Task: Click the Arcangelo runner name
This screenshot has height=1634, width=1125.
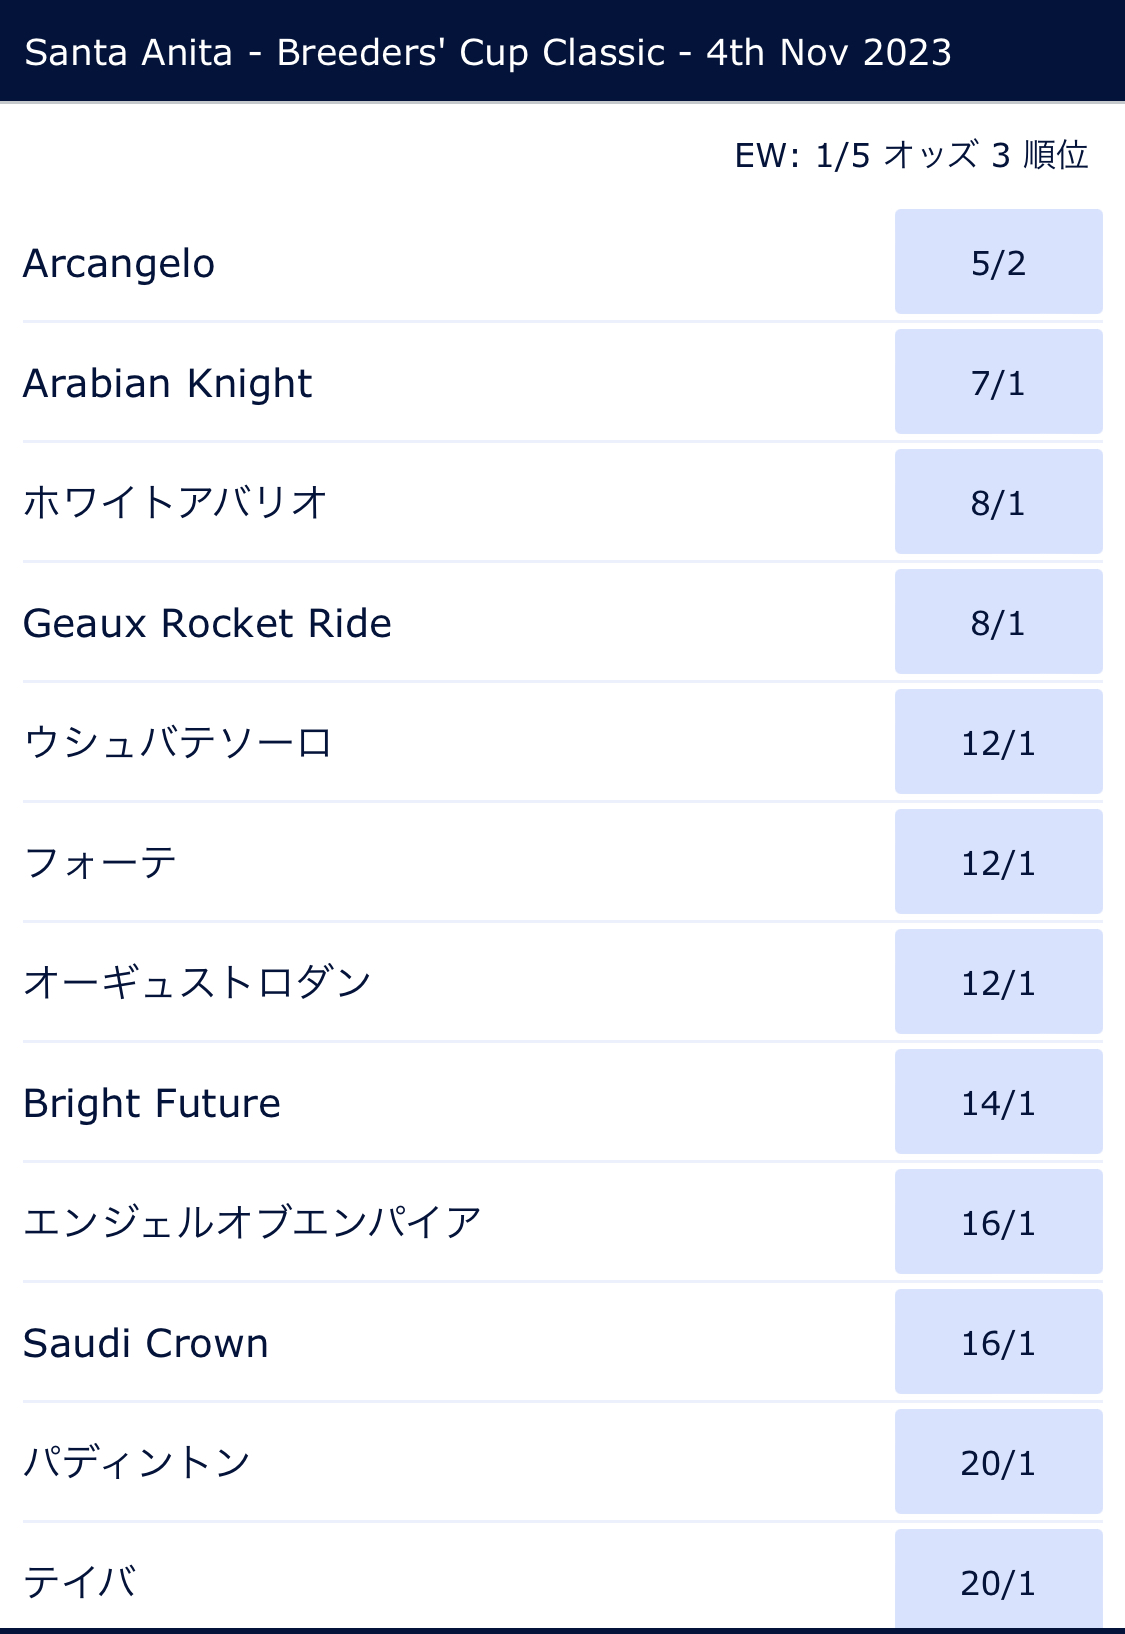Action: pyautogui.click(x=119, y=264)
